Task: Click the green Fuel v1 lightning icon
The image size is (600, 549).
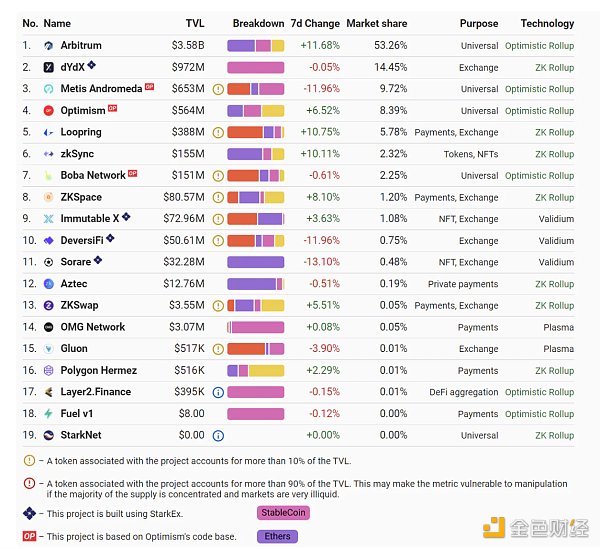Action: 49,414
